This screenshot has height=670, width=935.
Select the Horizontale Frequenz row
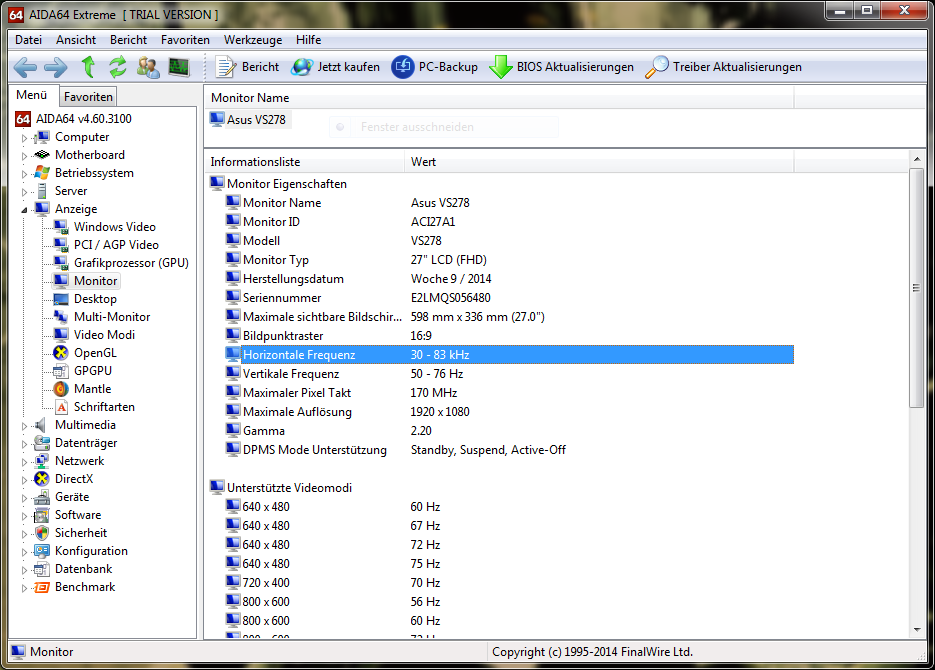510,355
